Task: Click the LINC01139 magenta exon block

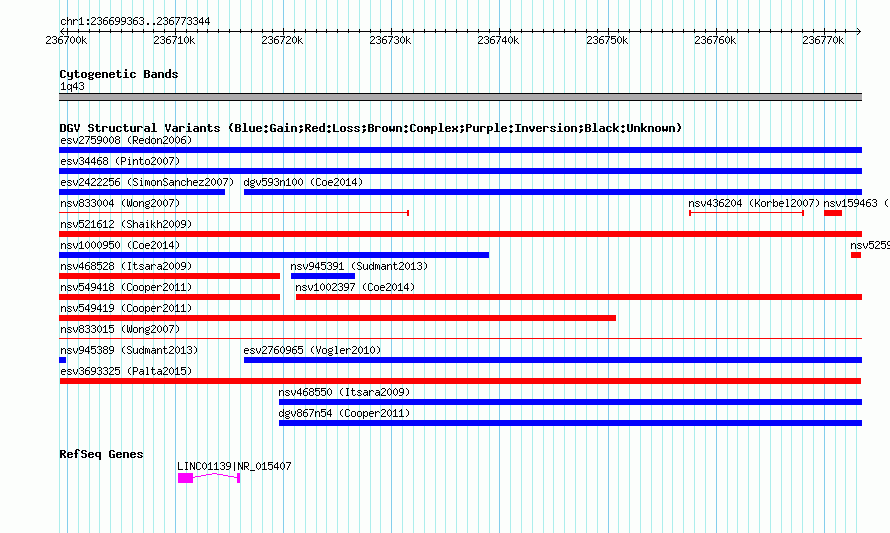Action: click(186, 478)
